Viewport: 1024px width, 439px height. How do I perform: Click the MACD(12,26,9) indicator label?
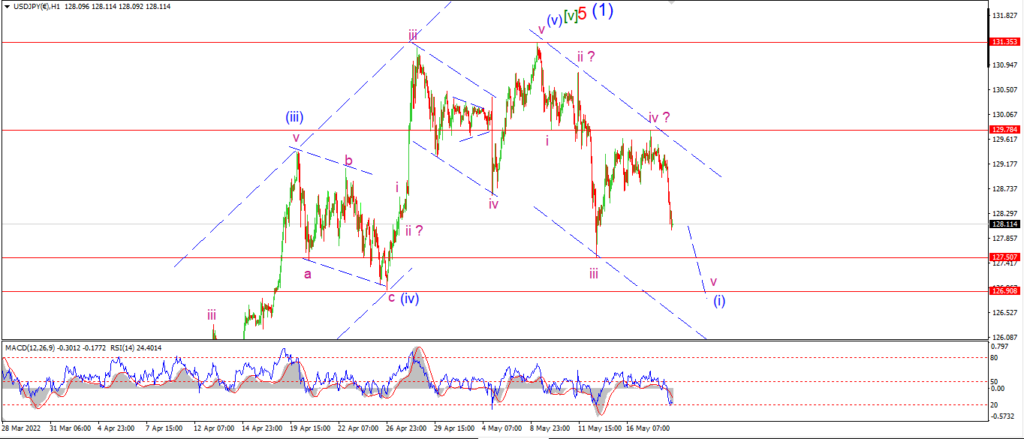(x=27, y=348)
